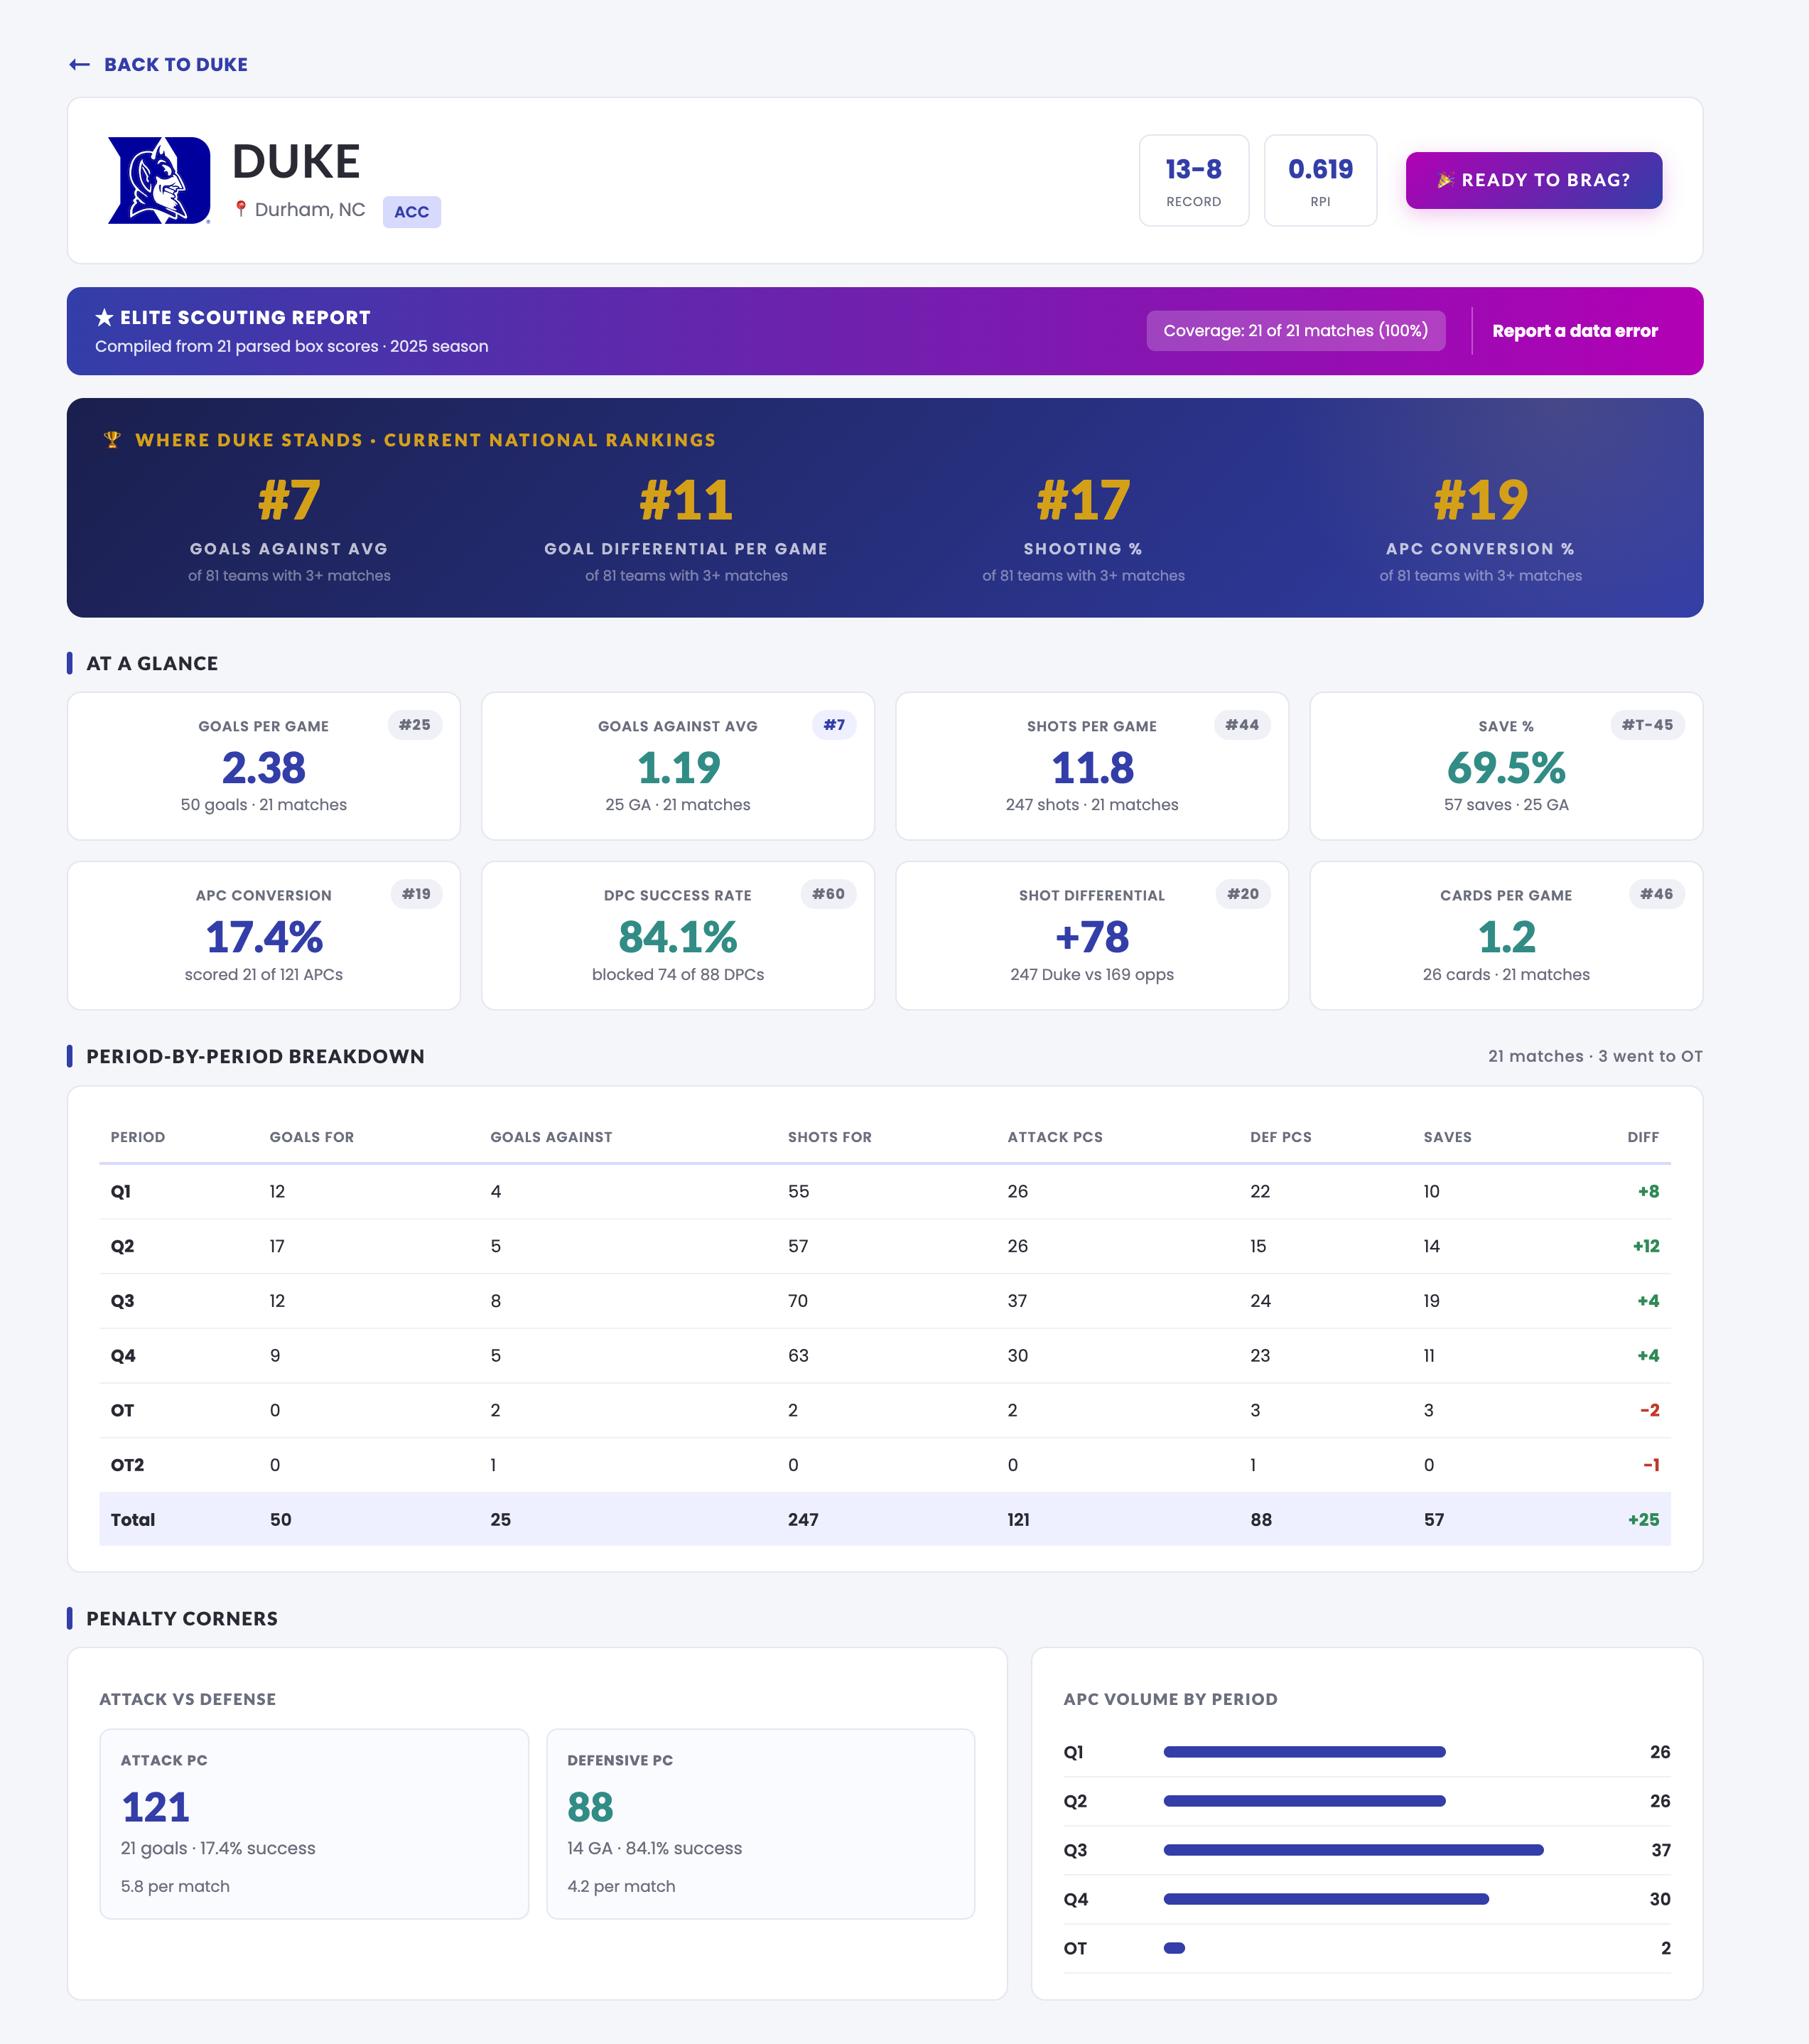This screenshot has width=1809, height=2044.
Task: Click Report a data error link
Action: [1574, 331]
